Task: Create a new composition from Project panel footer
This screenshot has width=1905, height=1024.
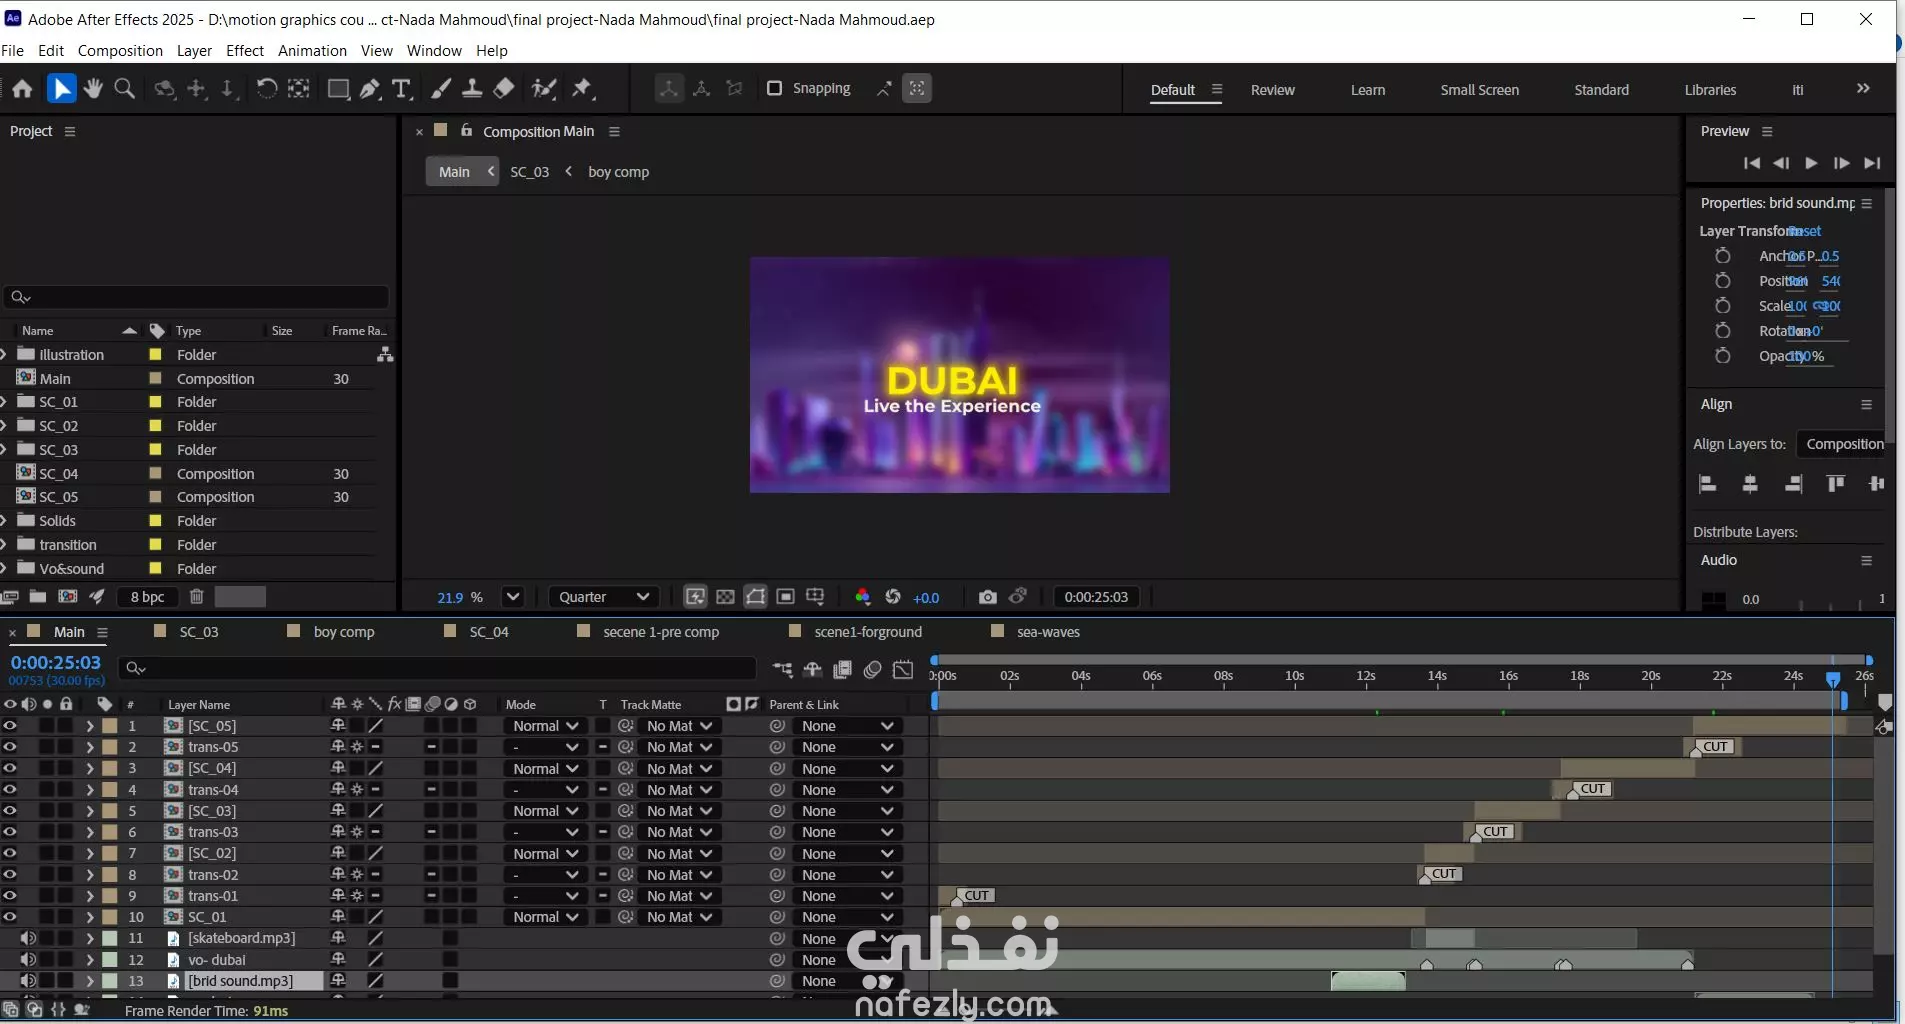Action: (x=68, y=597)
